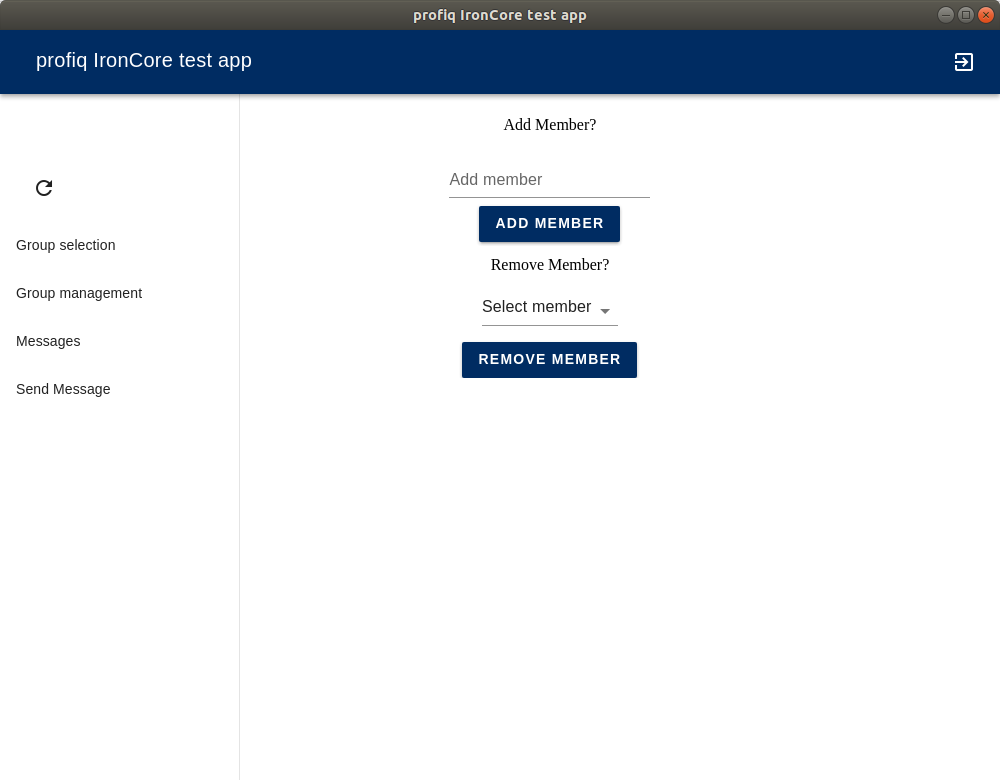The width and height of the screenshot is (1000, 780).
Task: Click the 'Remove Member?' heading text
Action: click(550, 265)
